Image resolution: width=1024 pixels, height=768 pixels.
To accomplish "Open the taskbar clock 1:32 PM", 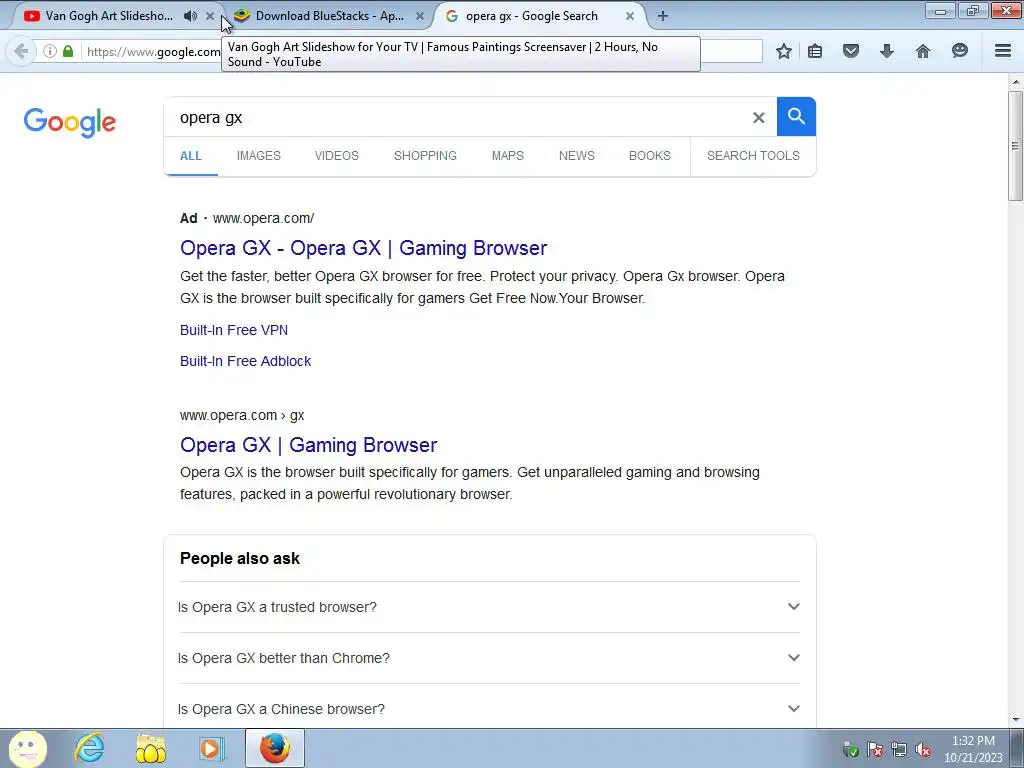I will coord(973,749).
